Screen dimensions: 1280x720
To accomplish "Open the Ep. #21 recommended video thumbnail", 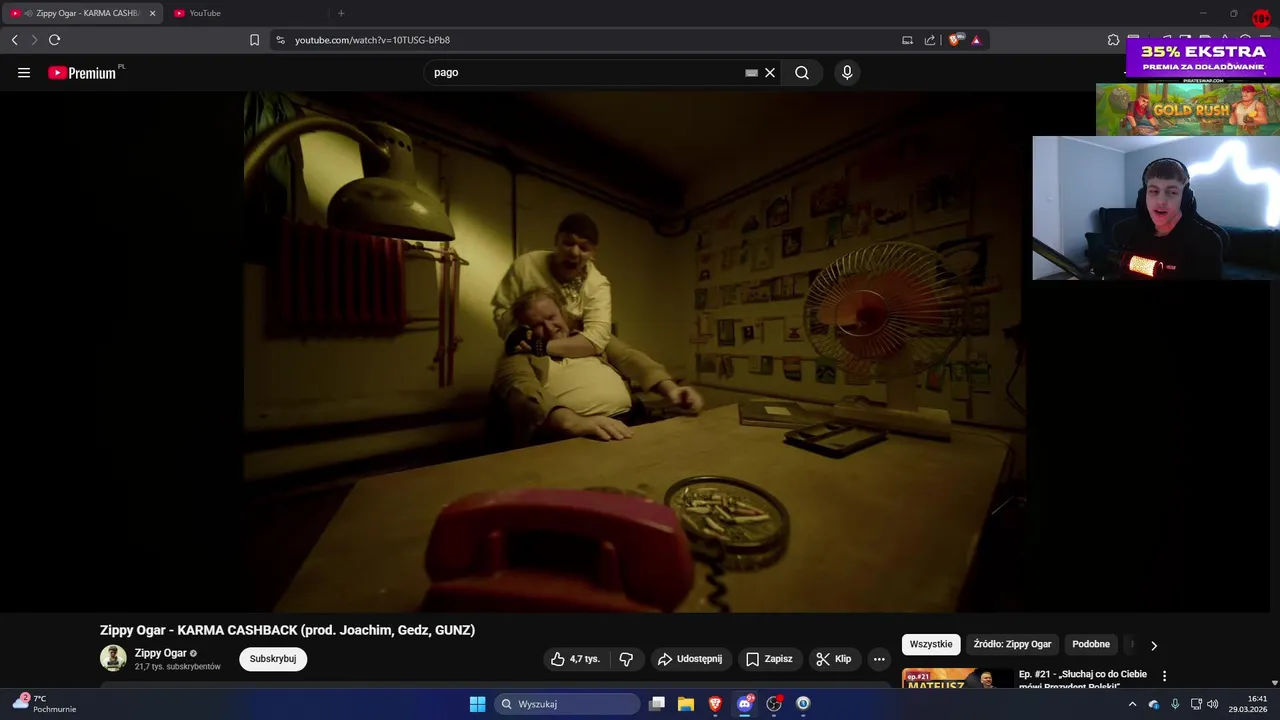I will click(957, 679).
